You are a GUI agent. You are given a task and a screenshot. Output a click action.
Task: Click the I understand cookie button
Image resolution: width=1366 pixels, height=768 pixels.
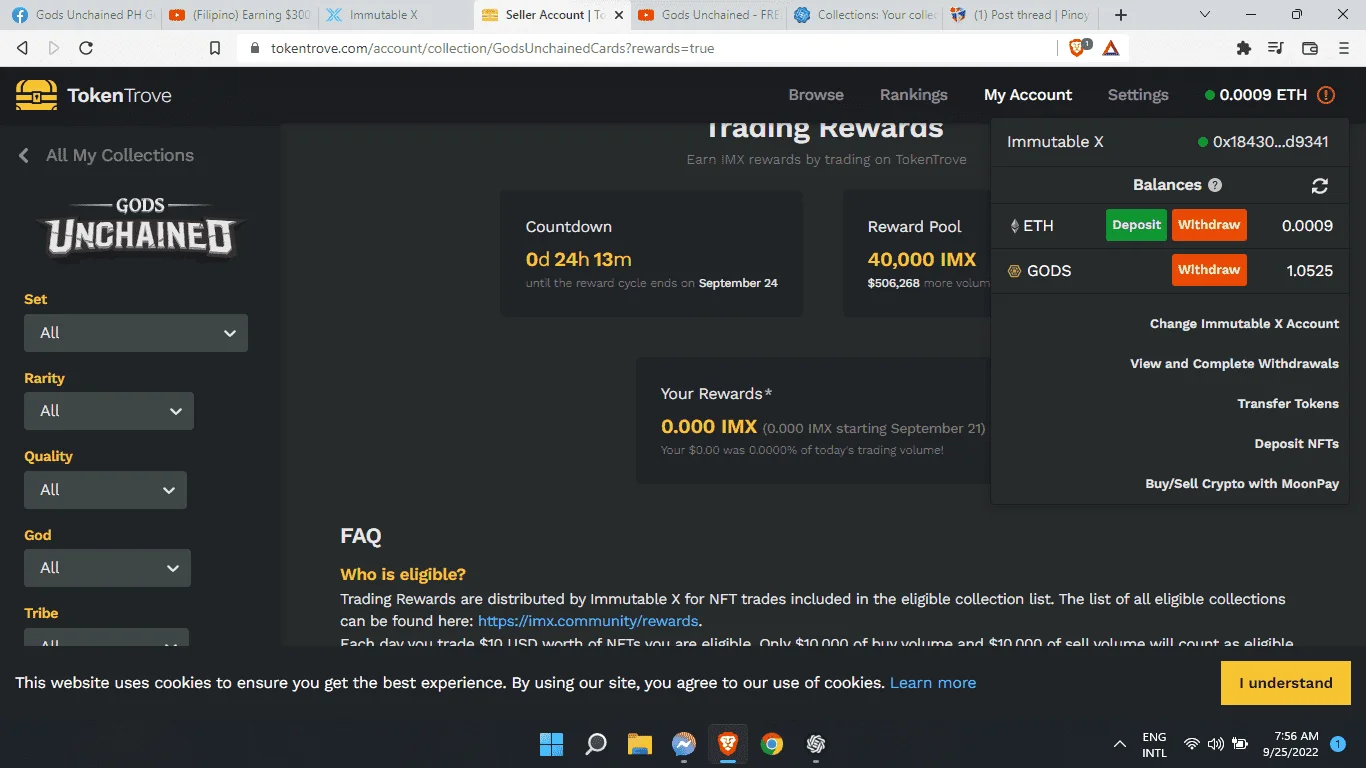(1286, 683)
